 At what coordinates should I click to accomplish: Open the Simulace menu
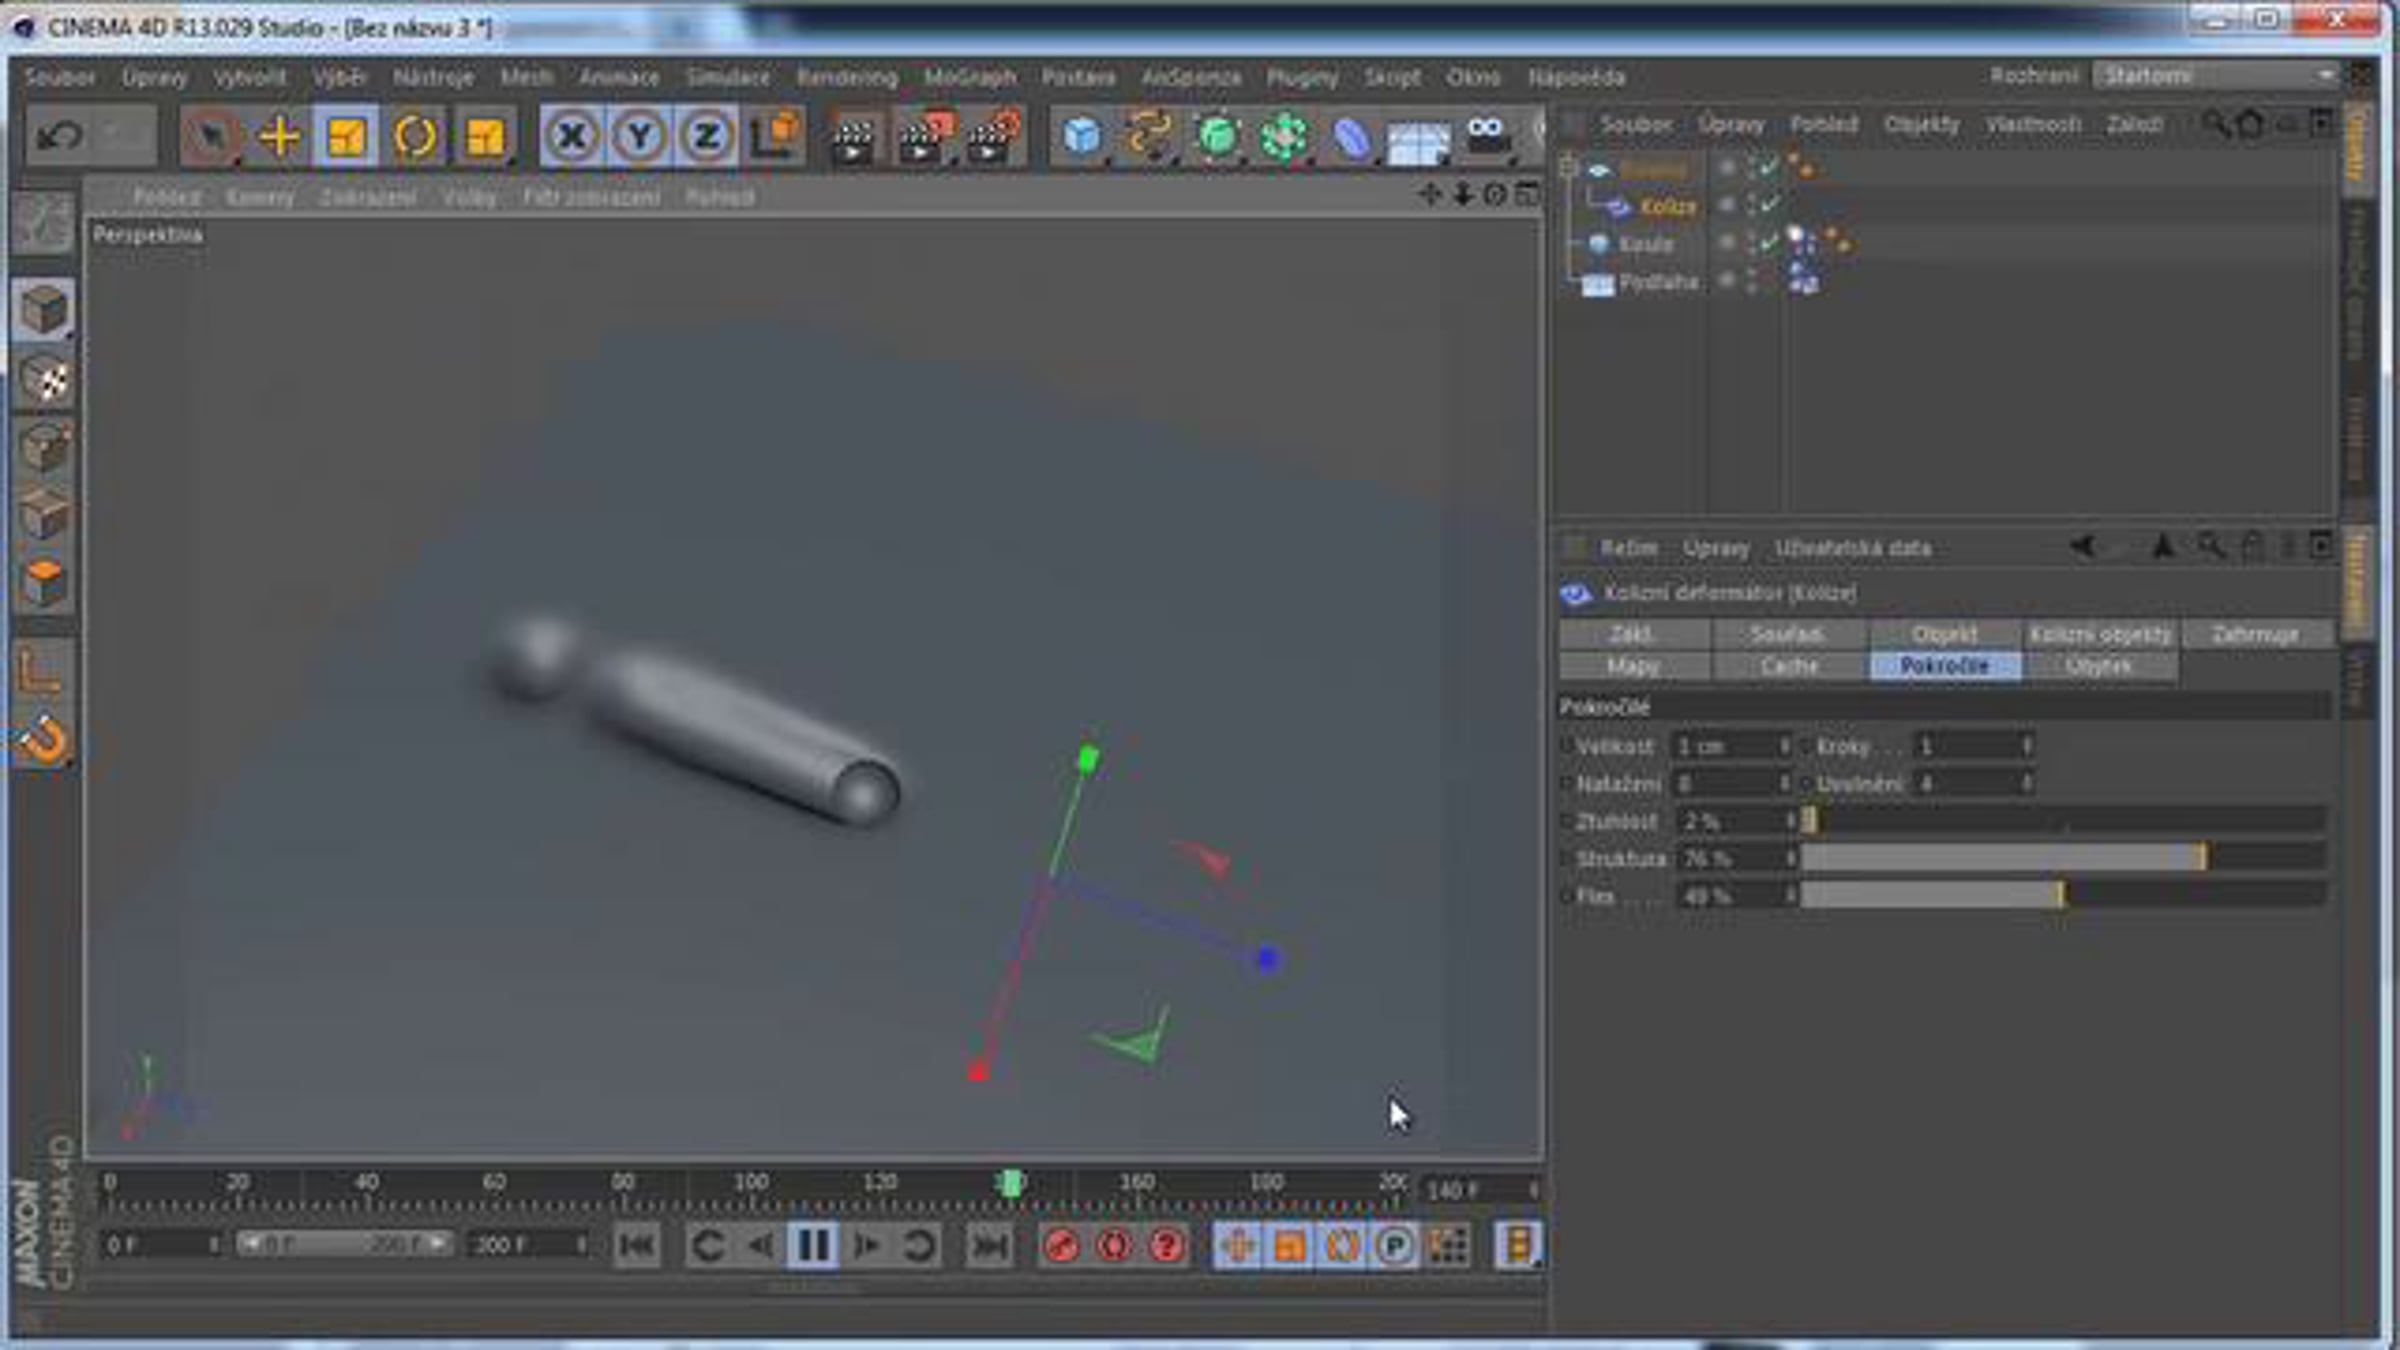[728, 77]
